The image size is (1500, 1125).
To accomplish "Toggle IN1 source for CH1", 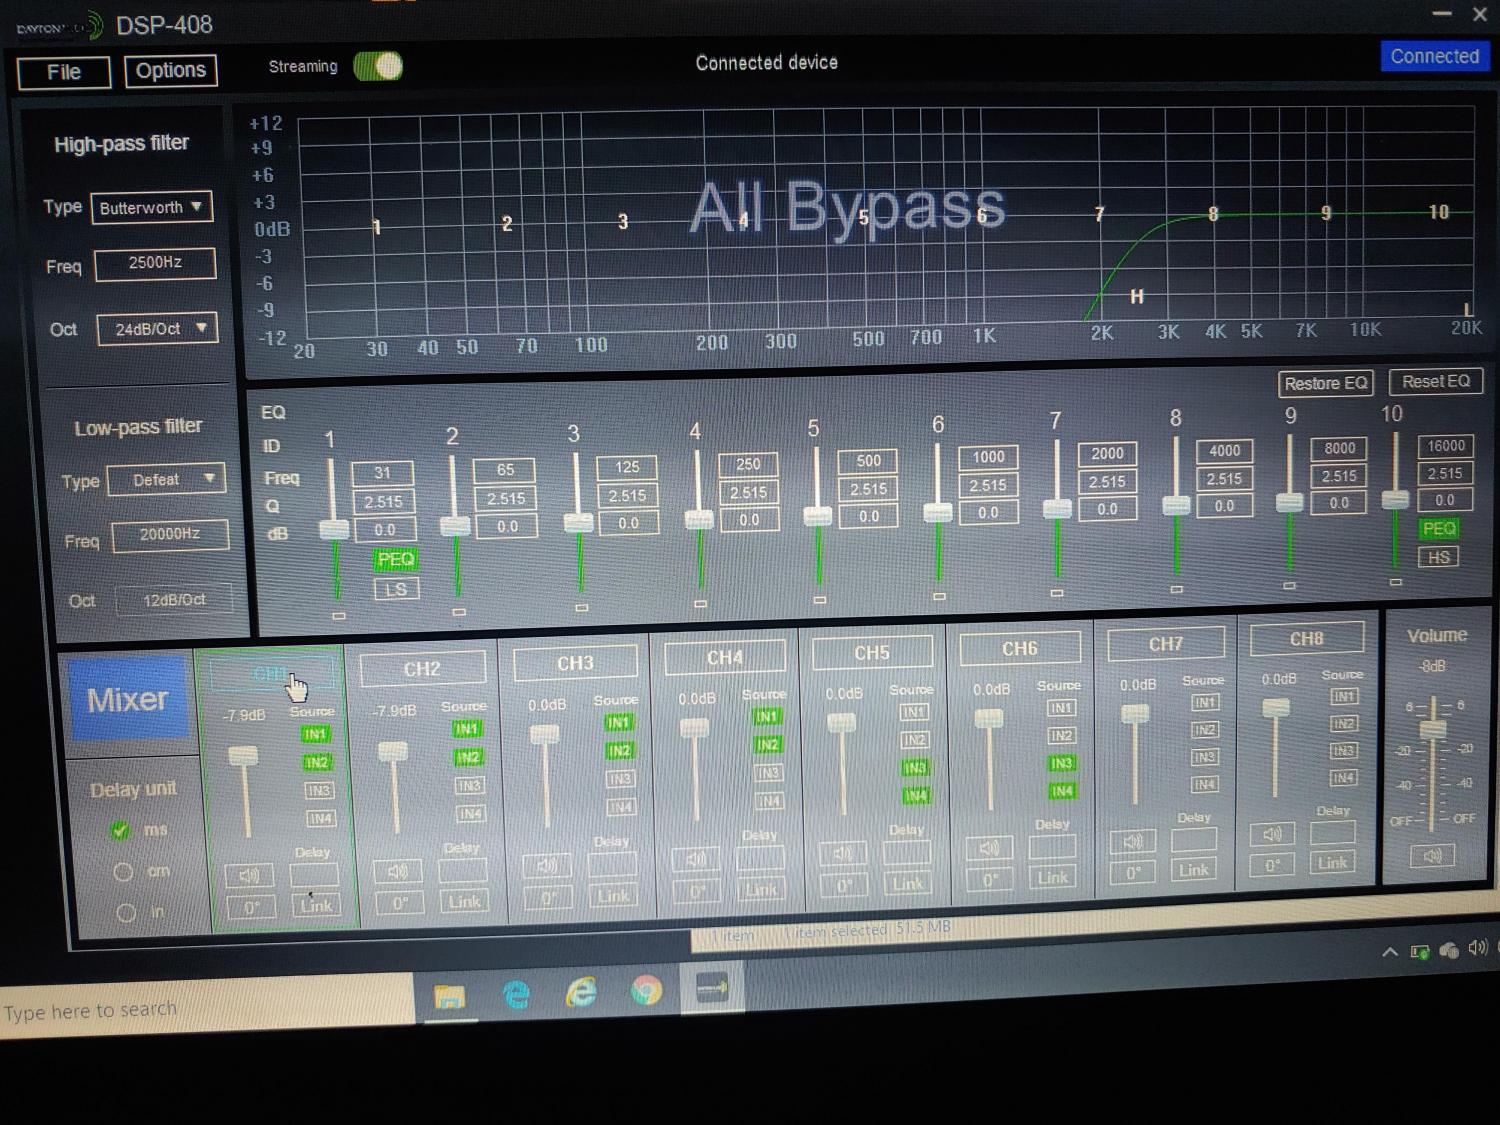I will (315, 734).
